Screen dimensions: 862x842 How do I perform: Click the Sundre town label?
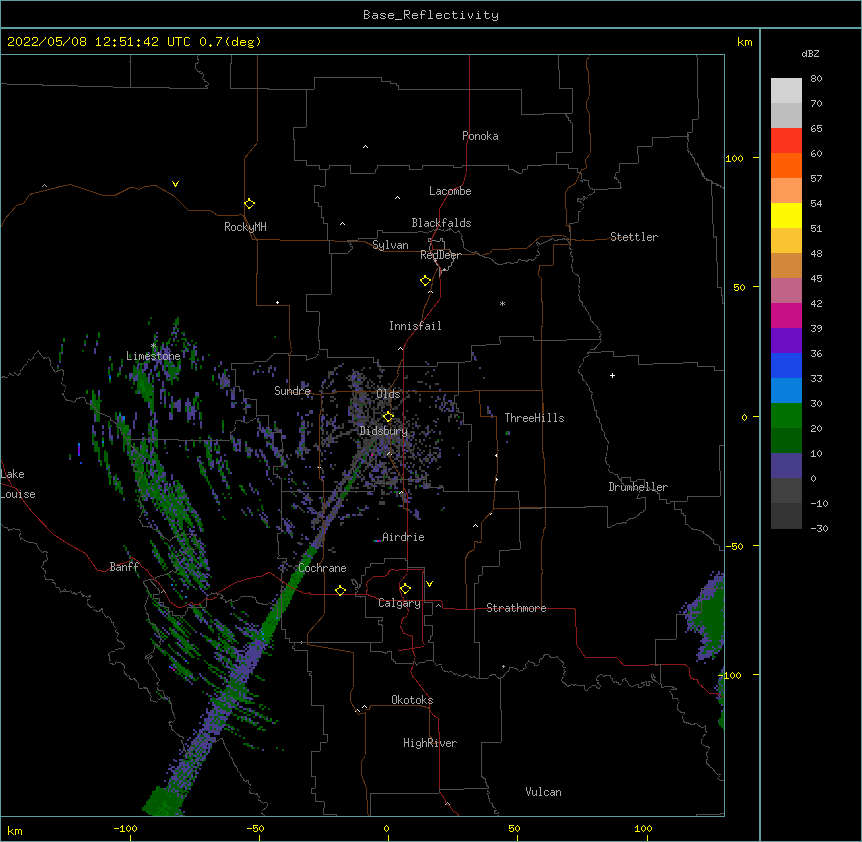coord(292,391)
